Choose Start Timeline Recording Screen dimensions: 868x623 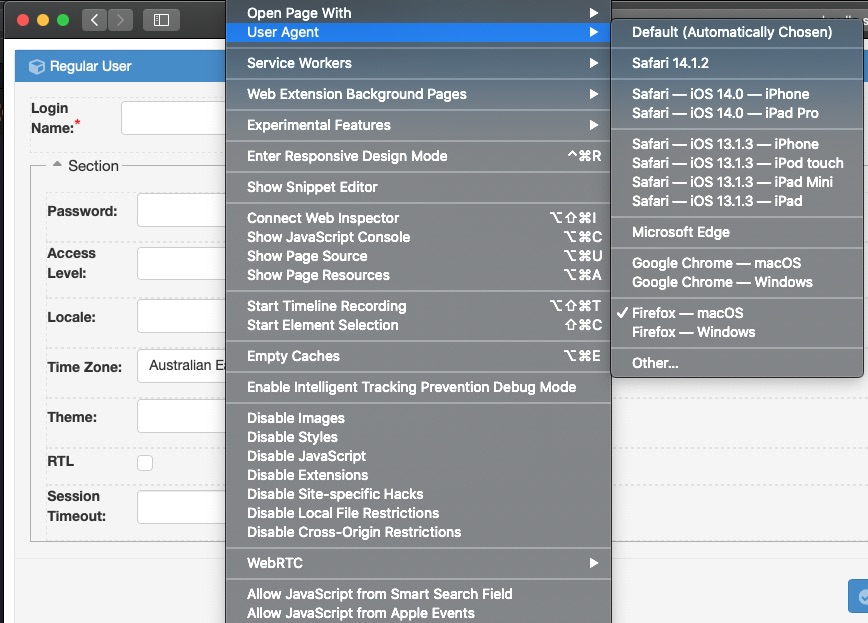point(418,306)
